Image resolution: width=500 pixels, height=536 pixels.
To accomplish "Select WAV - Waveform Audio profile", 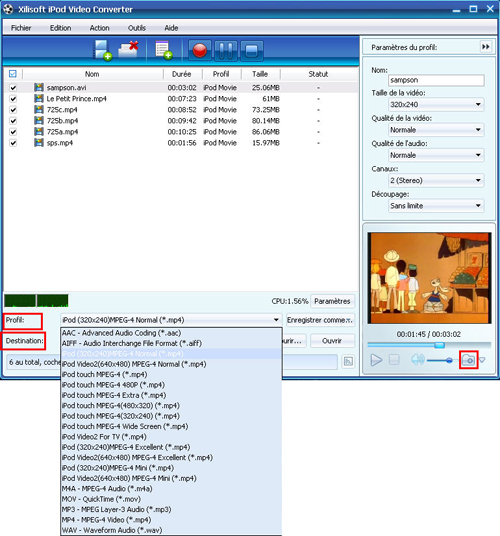I will (171, 530).
